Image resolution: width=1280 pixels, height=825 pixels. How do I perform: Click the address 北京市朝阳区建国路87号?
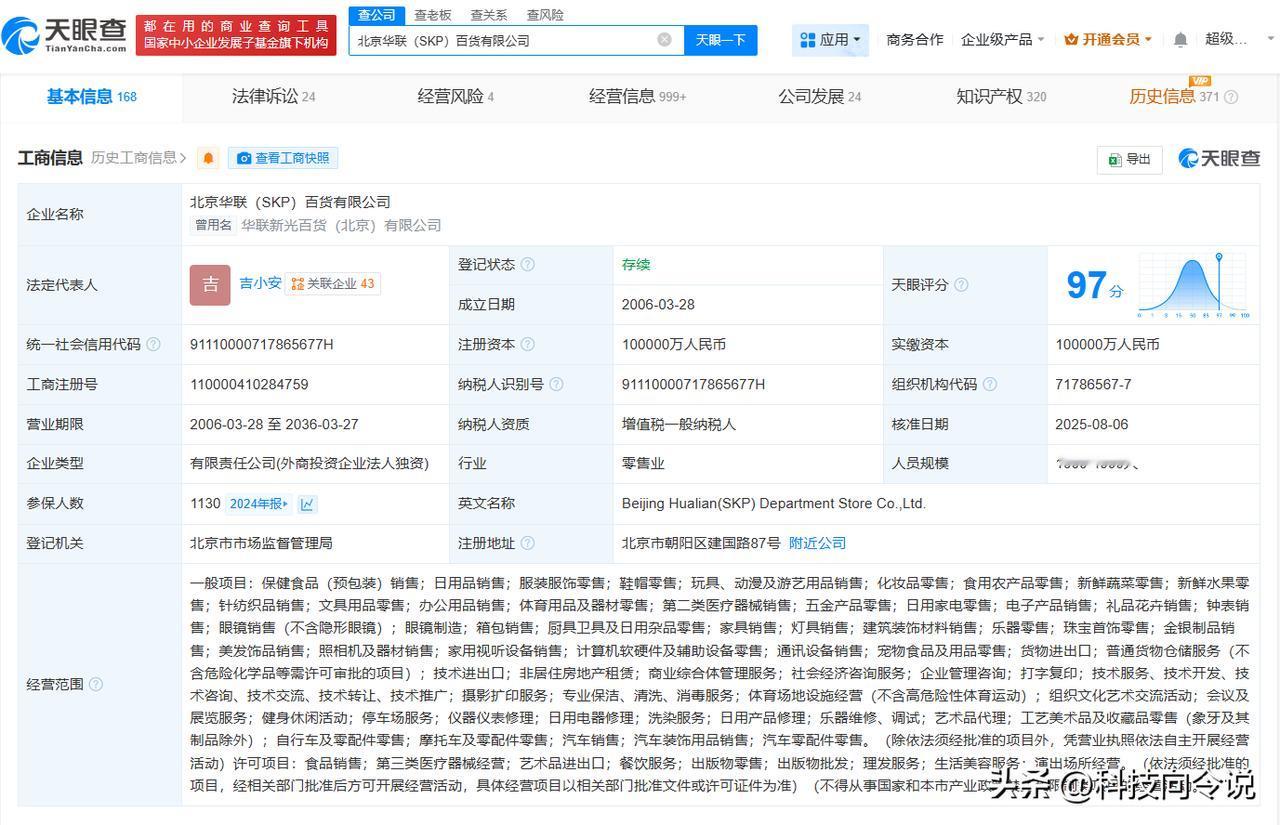point(701,543)
